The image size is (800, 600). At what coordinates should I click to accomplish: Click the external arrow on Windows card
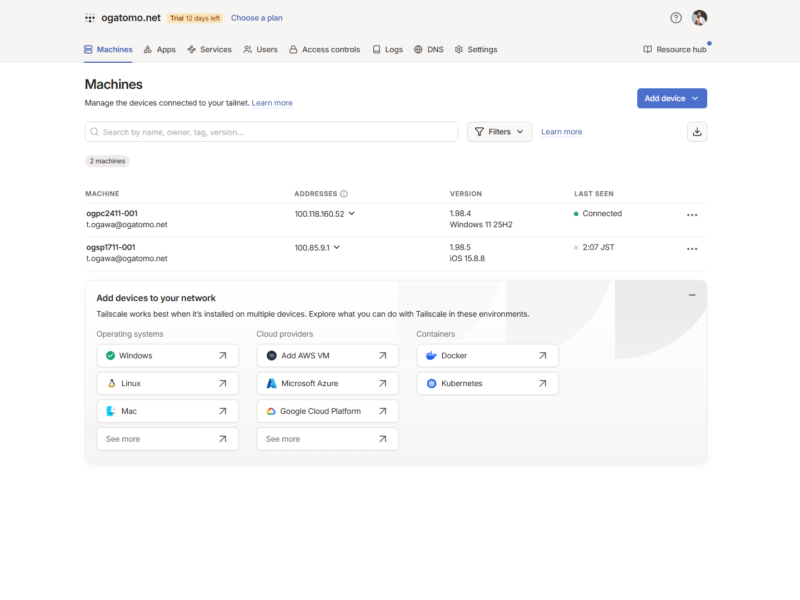[222, 356]
